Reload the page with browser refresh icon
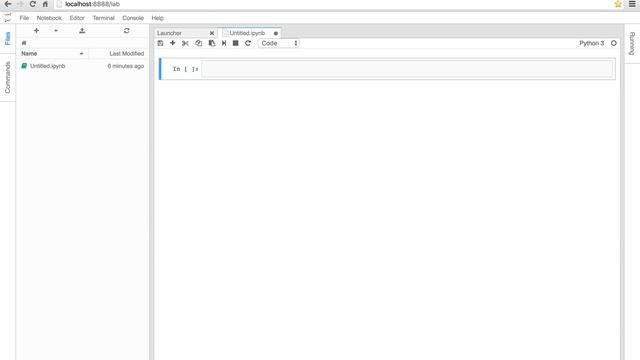 point(33,4)
